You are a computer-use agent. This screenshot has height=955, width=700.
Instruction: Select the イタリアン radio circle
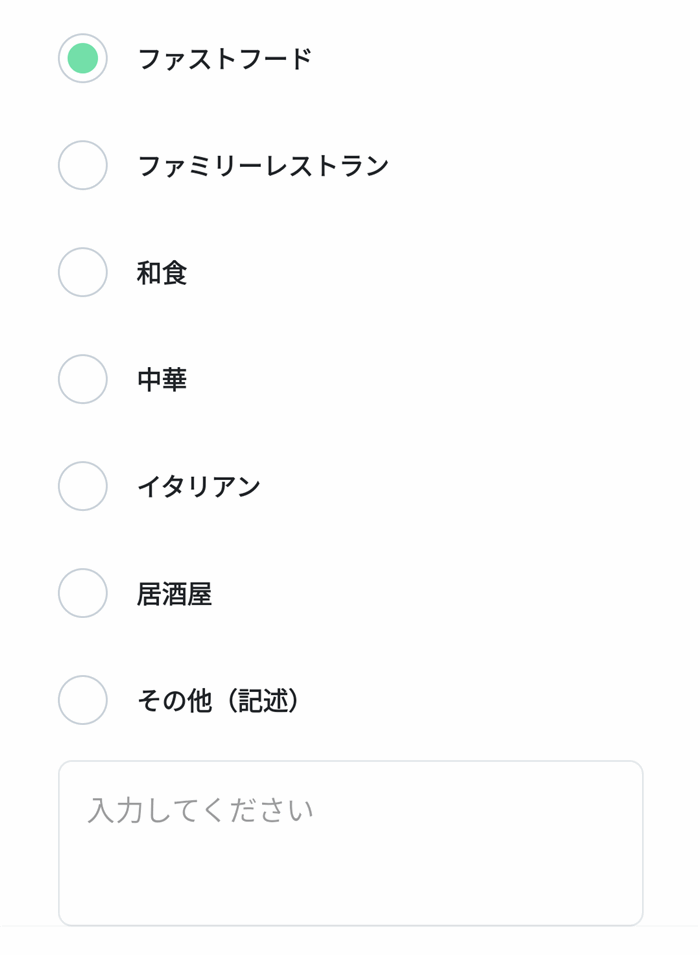(83, 486)
